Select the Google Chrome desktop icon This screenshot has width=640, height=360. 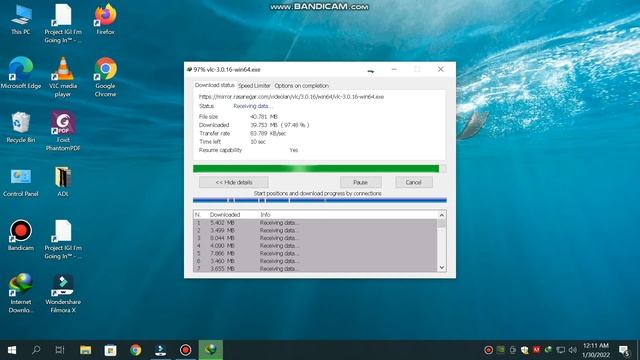pyautogui.click(x=105, y=77)
